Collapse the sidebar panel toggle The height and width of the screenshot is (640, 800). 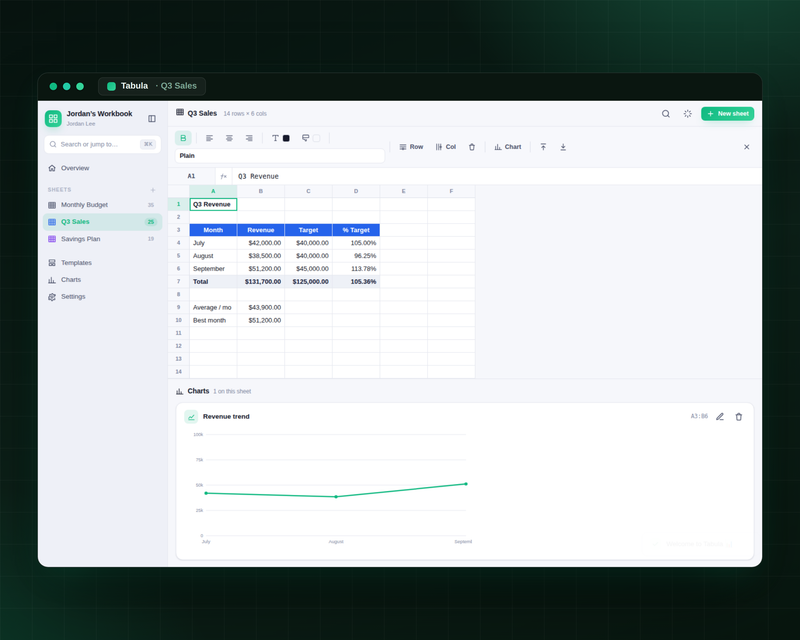pos(152,118)
